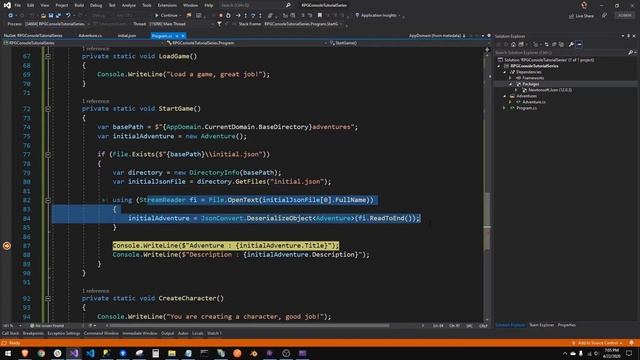The height and width of the screenshot is (360, 640).
Task: Switch to the NuGet RPGConsoleTutorialSeries tab
Action: click(x=33, y=36)
